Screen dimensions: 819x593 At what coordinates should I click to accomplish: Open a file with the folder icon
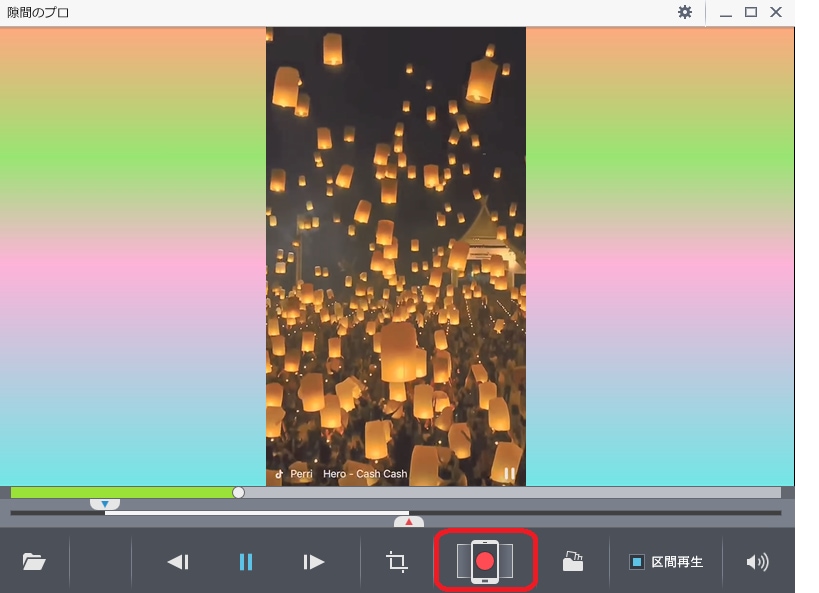pyautogui.click(x=34, y=562)
